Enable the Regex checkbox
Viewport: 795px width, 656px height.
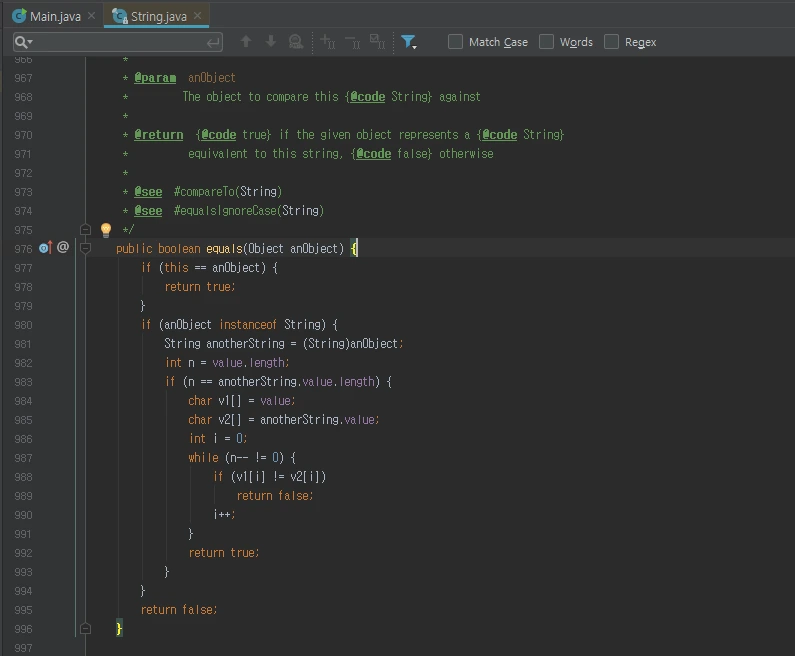(x=612, y=42)
